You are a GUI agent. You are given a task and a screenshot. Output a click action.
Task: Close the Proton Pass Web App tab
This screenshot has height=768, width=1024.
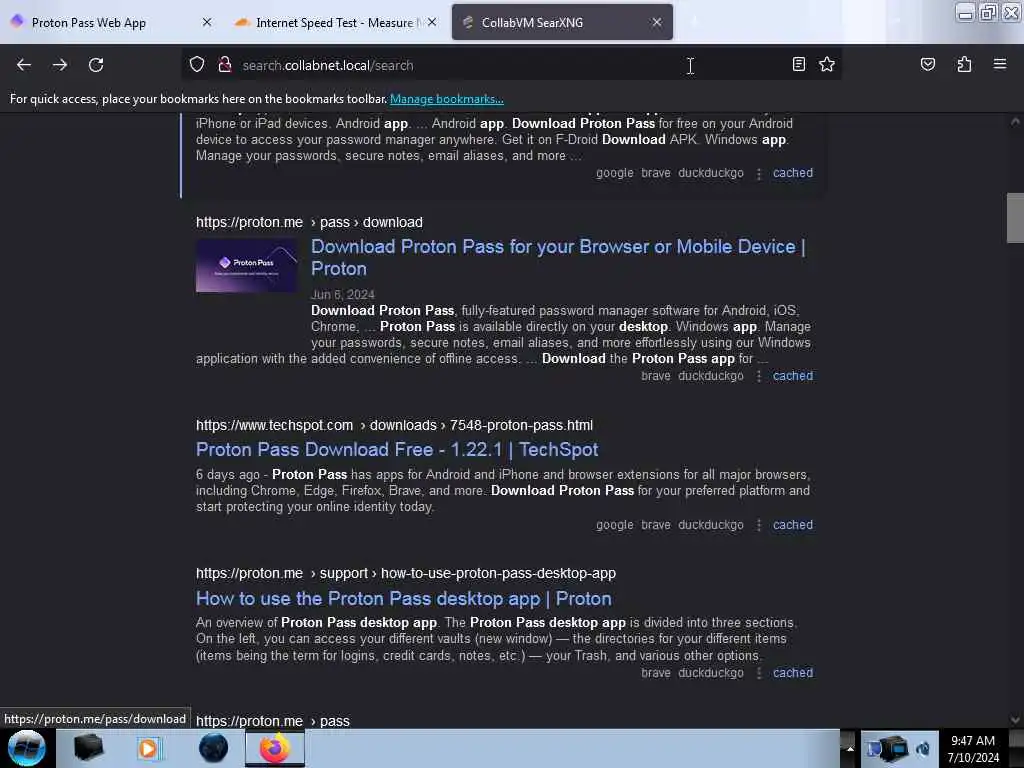point(207,22)
